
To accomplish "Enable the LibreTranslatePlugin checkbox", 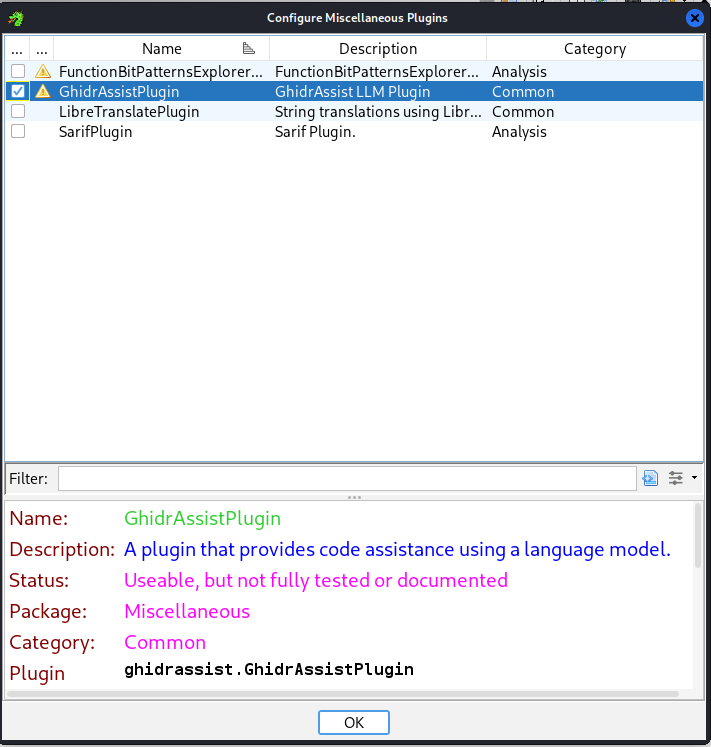I will click(18, 112).
